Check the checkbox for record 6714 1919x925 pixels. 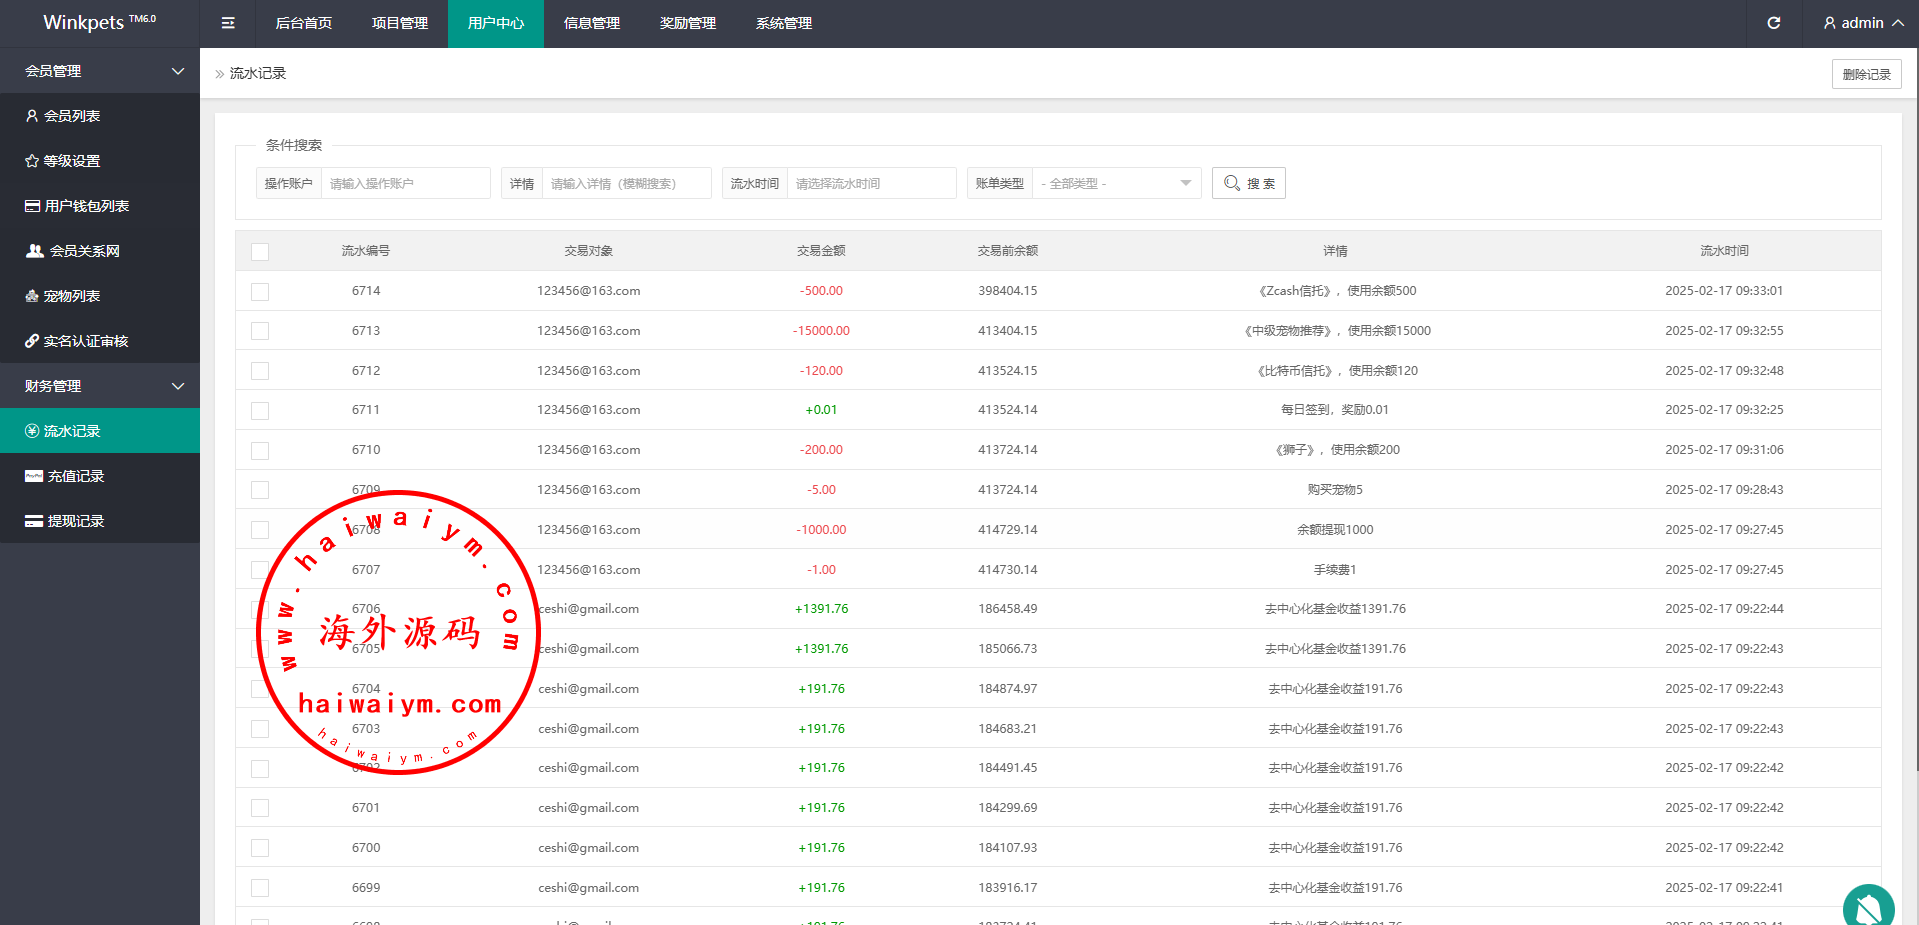[260, 292]
